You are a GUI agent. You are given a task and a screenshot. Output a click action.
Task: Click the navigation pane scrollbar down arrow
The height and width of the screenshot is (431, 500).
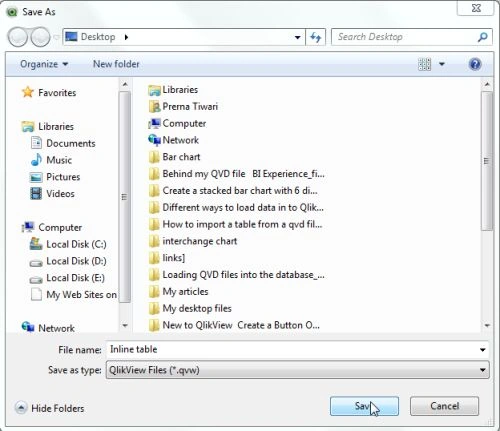click(x=125, y=325)
